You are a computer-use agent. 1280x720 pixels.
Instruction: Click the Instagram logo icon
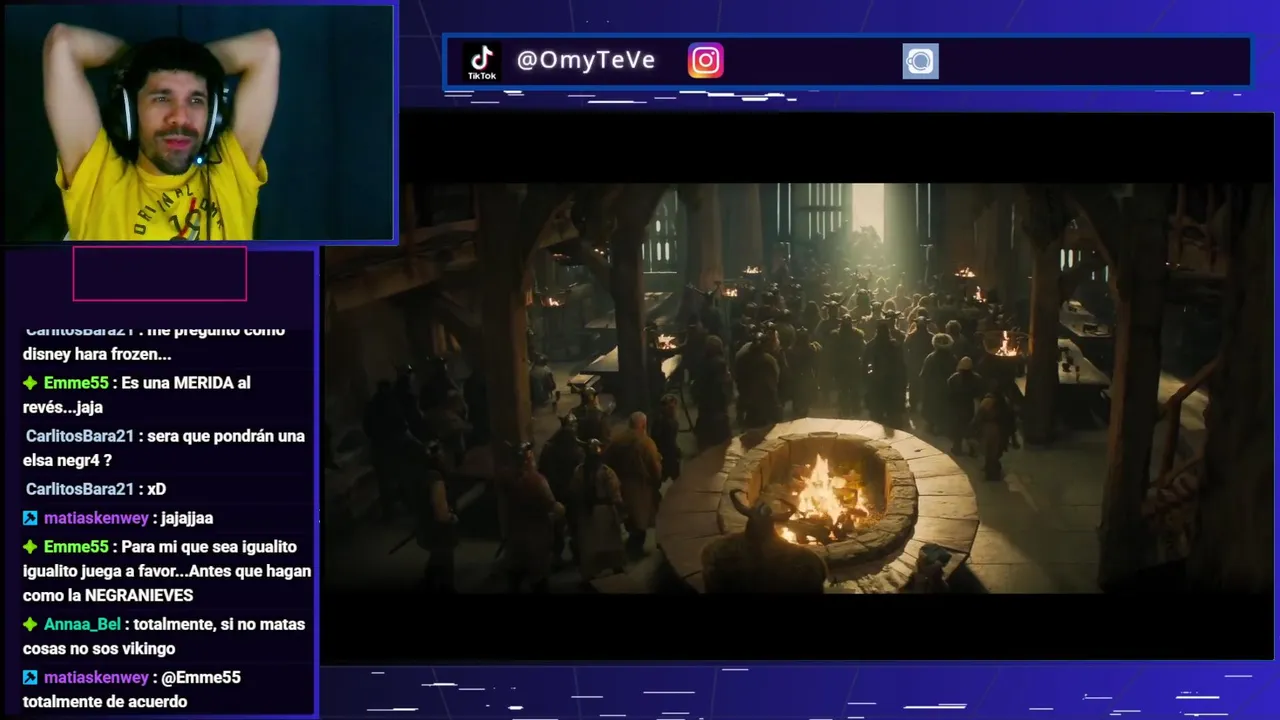705,61
